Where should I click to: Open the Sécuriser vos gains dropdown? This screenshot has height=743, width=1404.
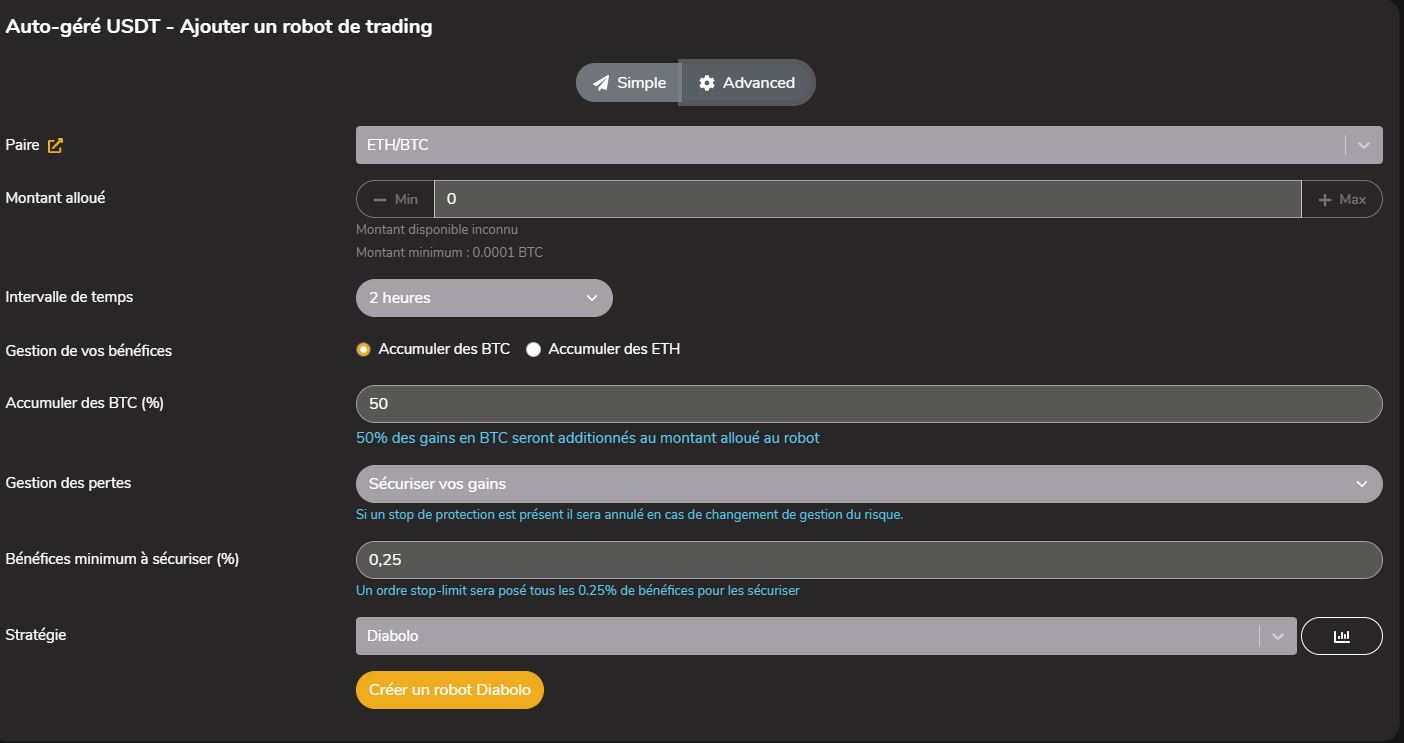869,484
